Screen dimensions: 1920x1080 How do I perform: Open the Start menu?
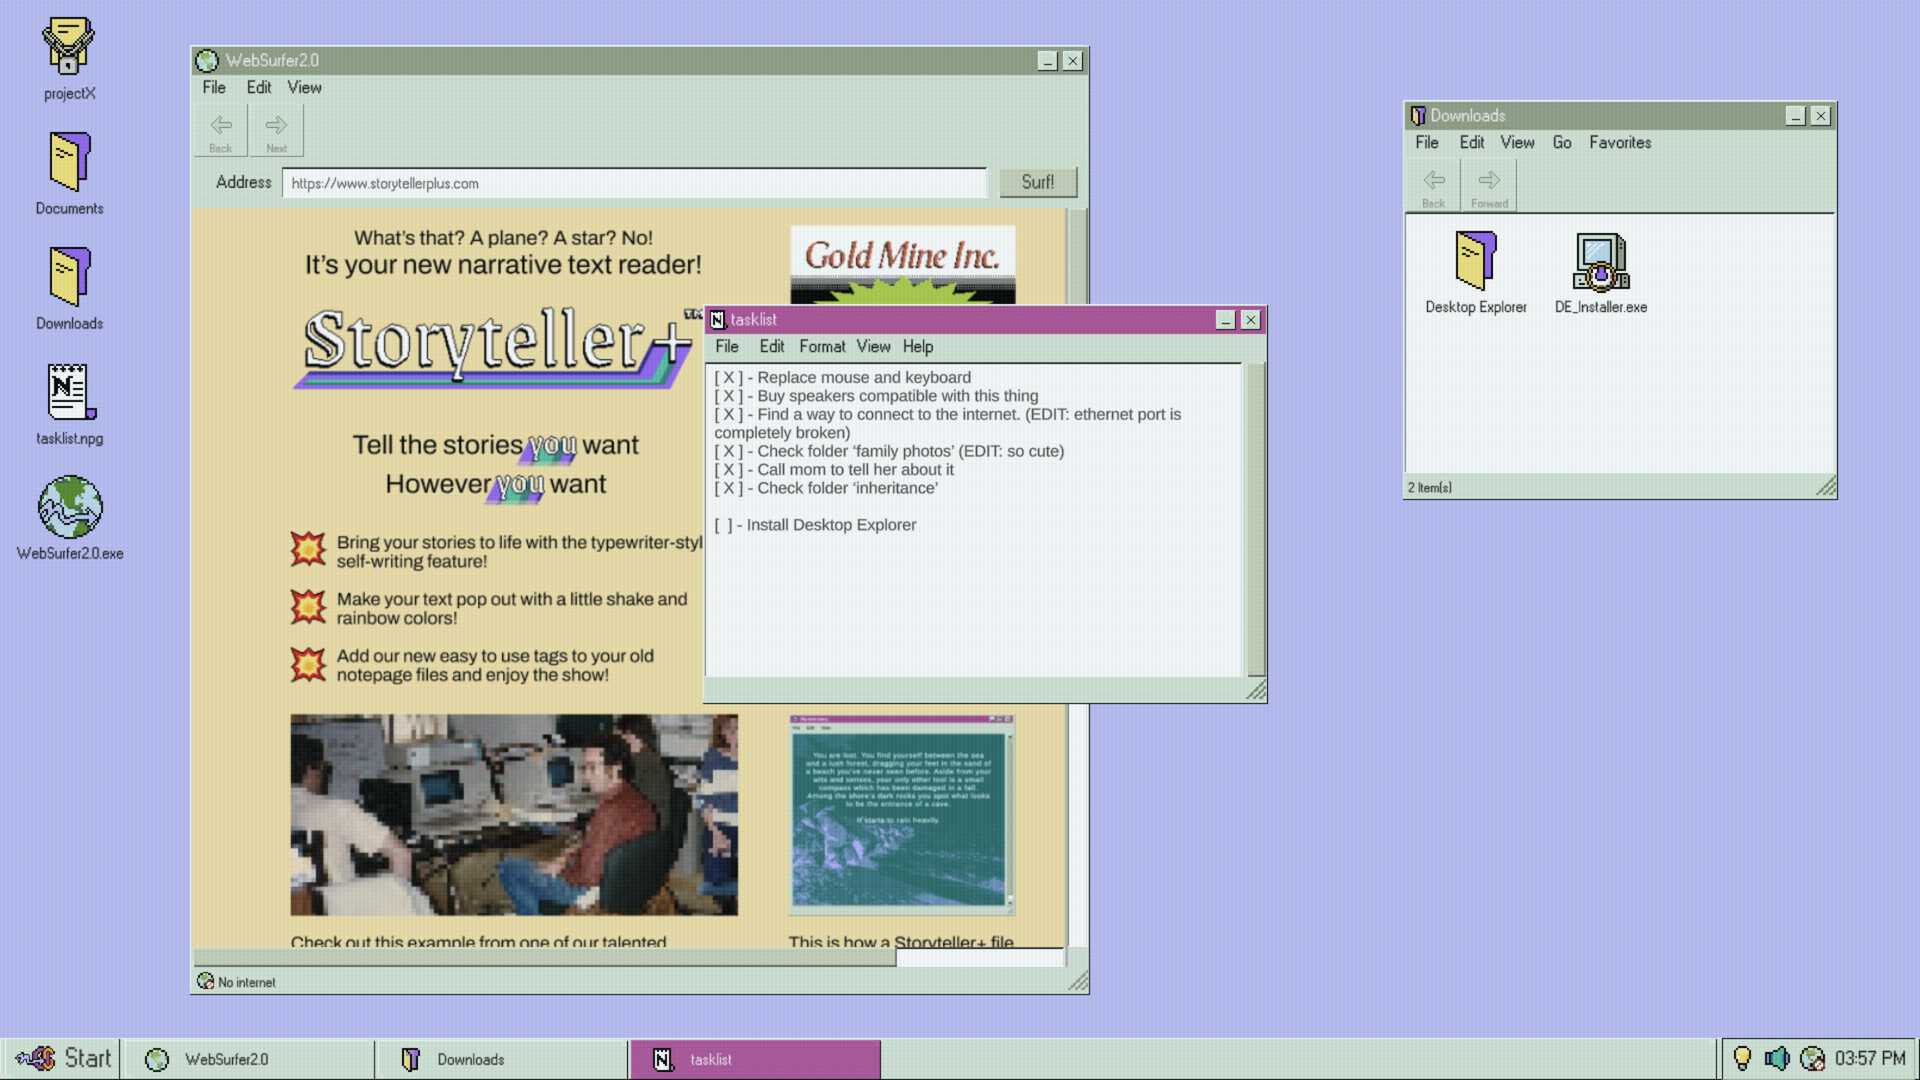click(64, 1058)
